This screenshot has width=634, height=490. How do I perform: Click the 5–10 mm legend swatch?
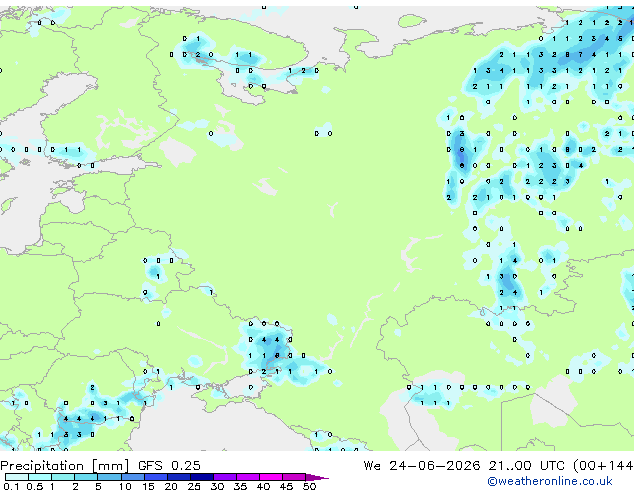point(109,477)
